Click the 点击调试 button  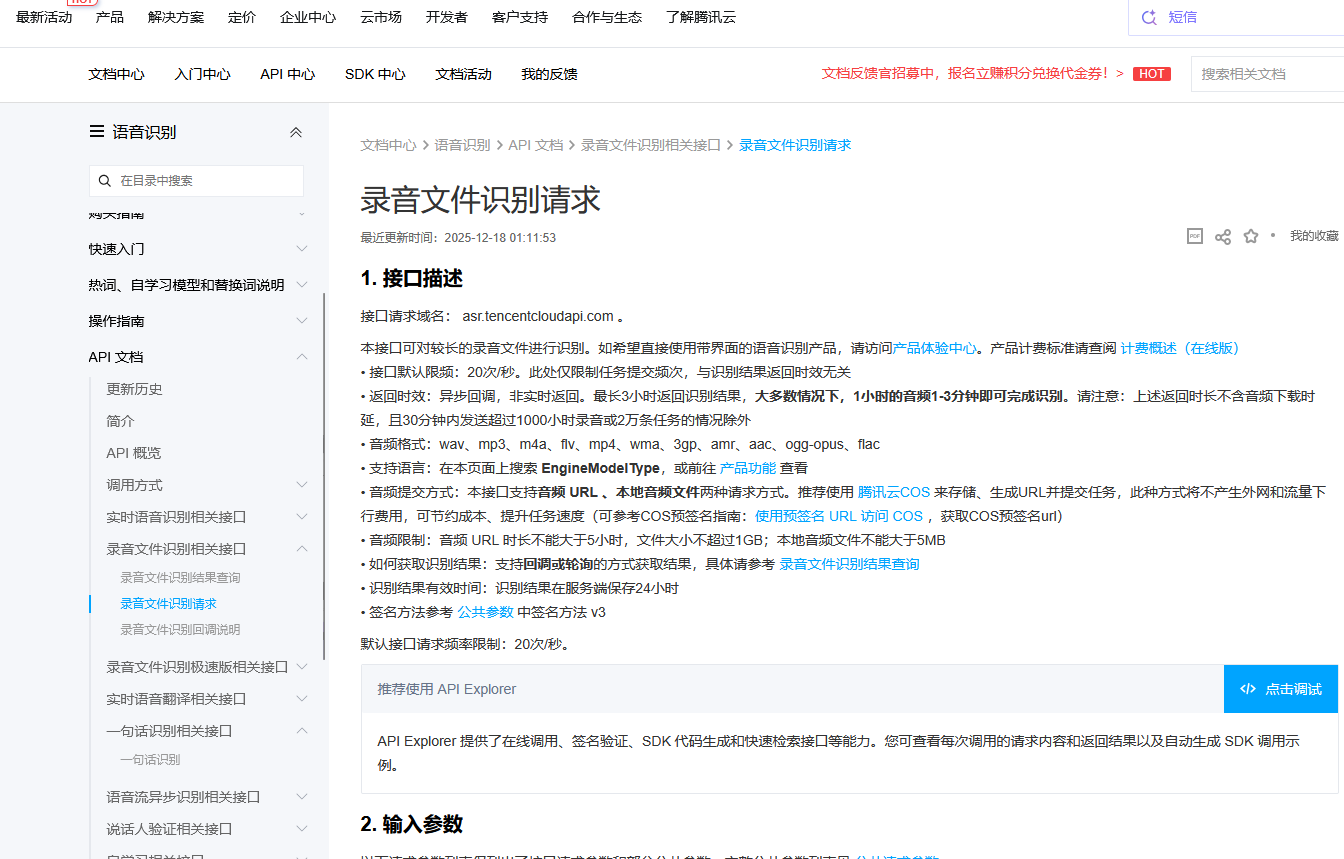1280,689
